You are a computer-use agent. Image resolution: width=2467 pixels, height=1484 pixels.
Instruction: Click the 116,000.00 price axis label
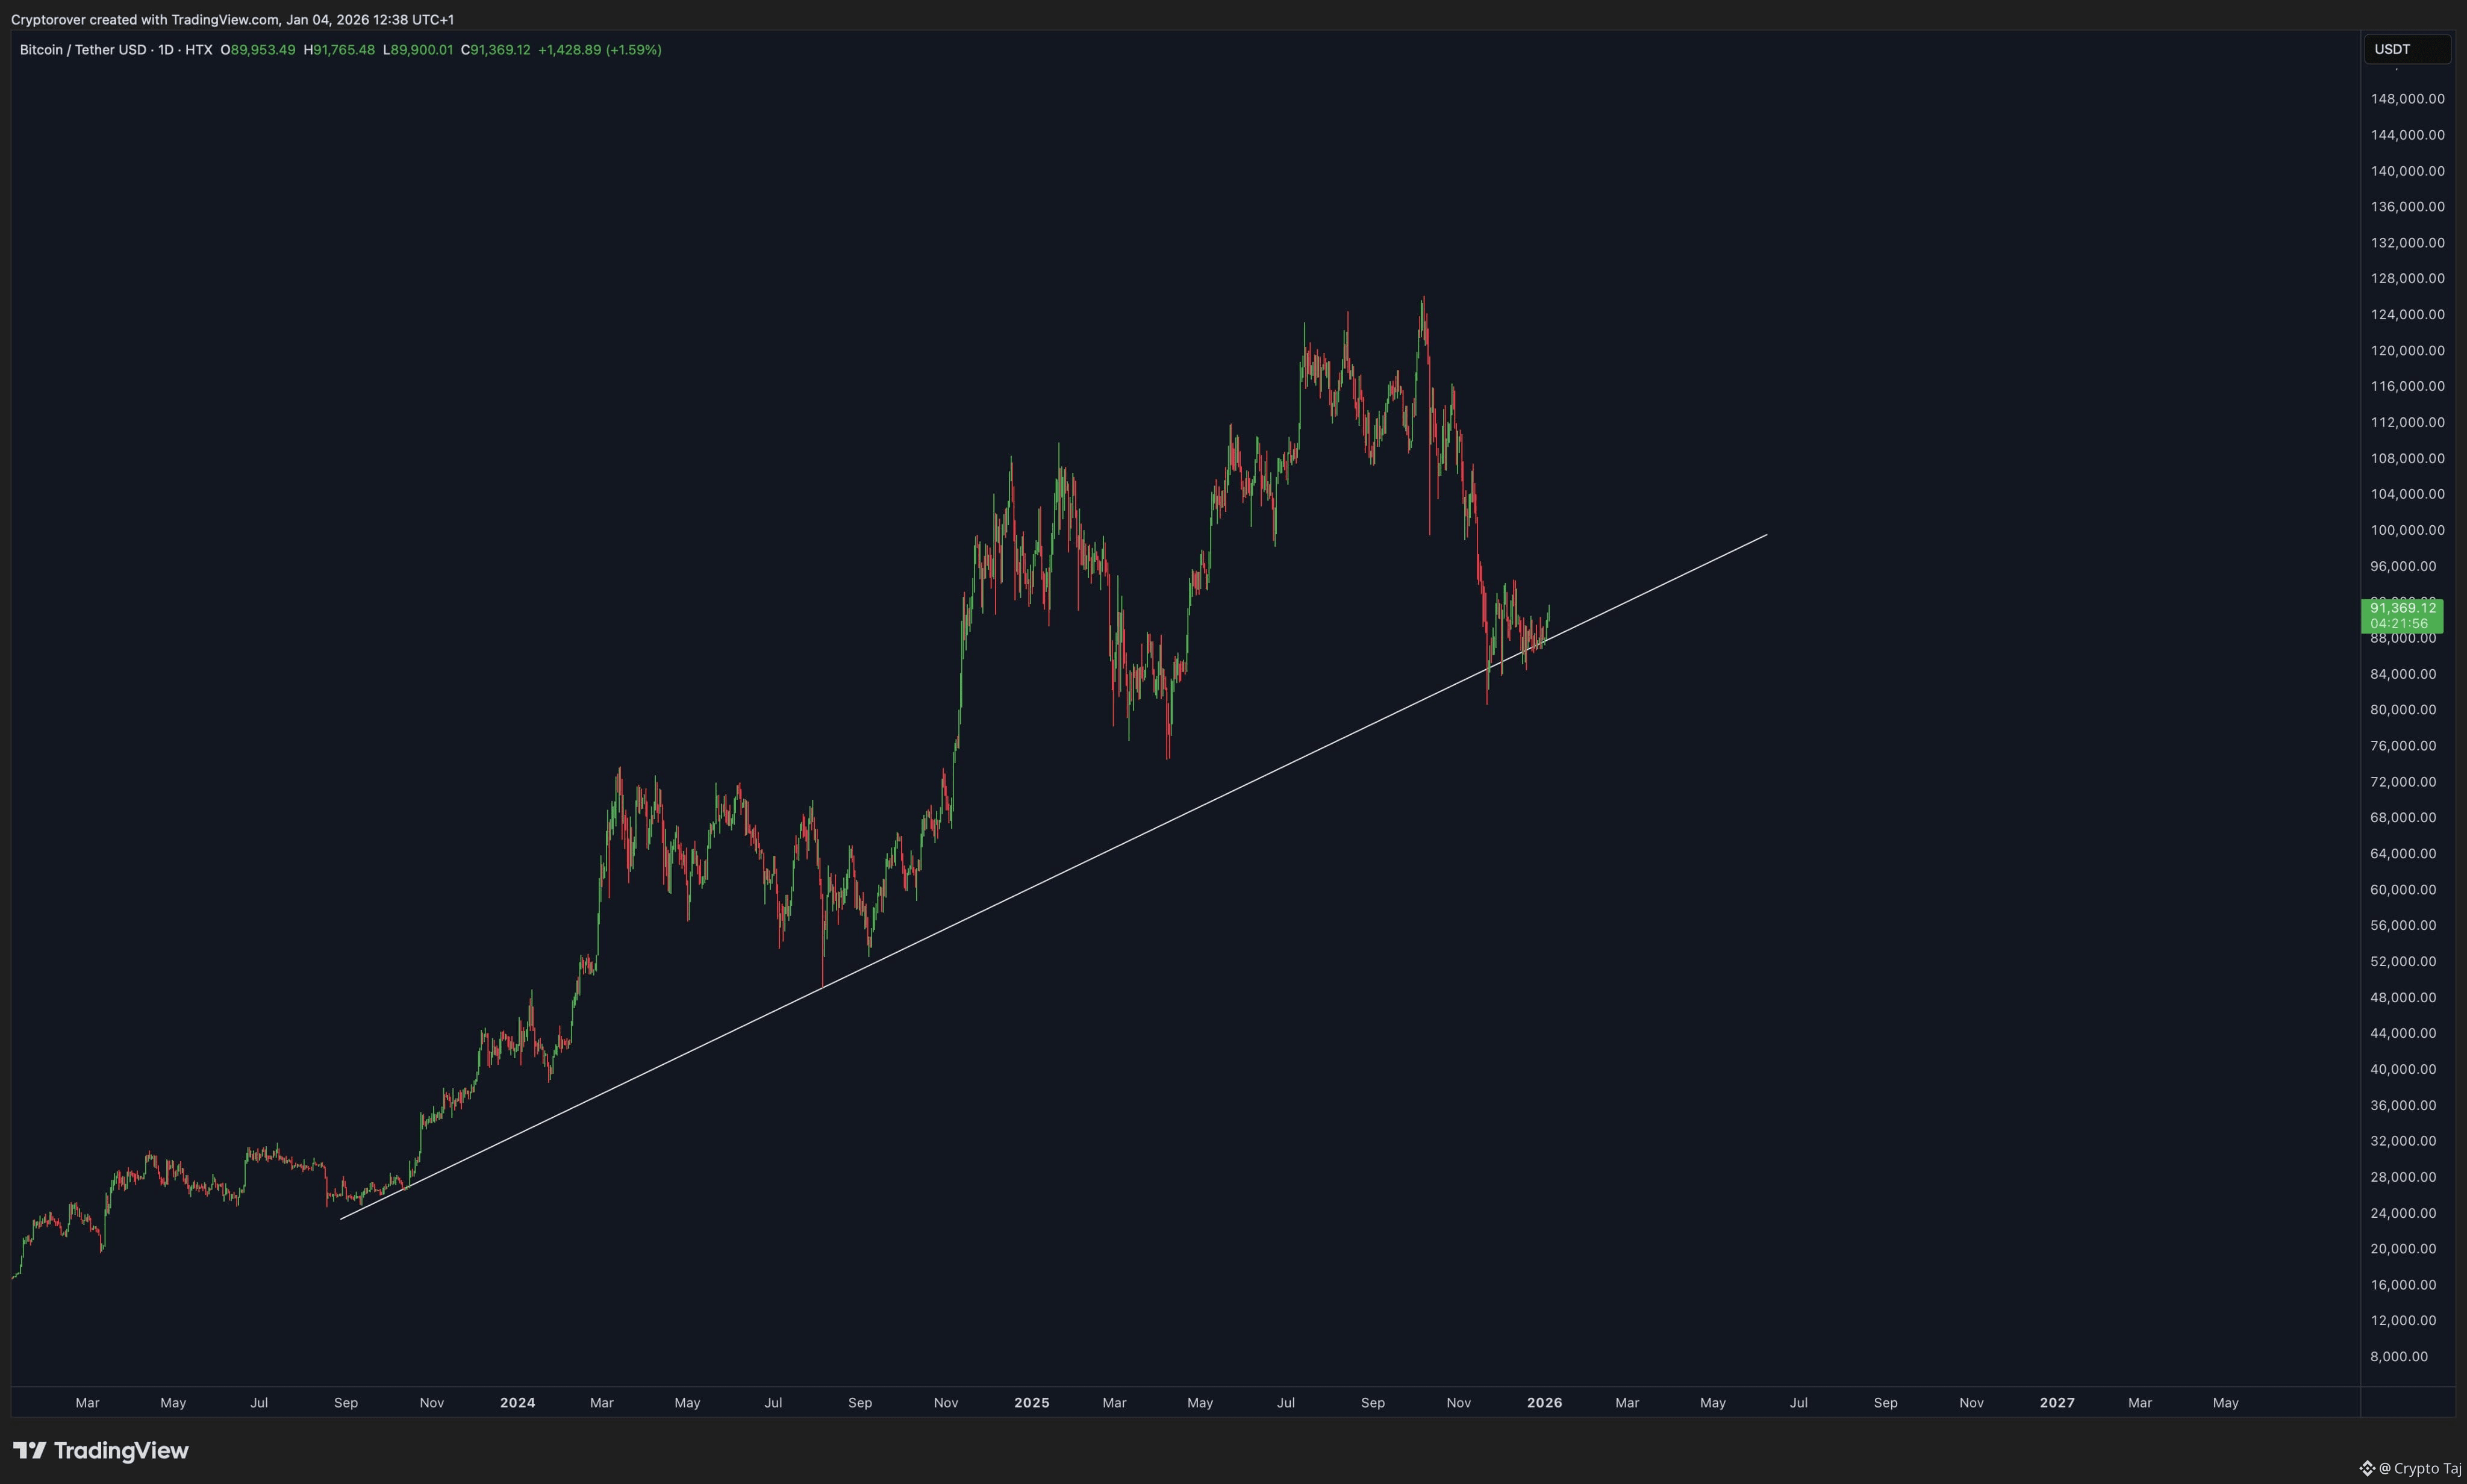2407,386
